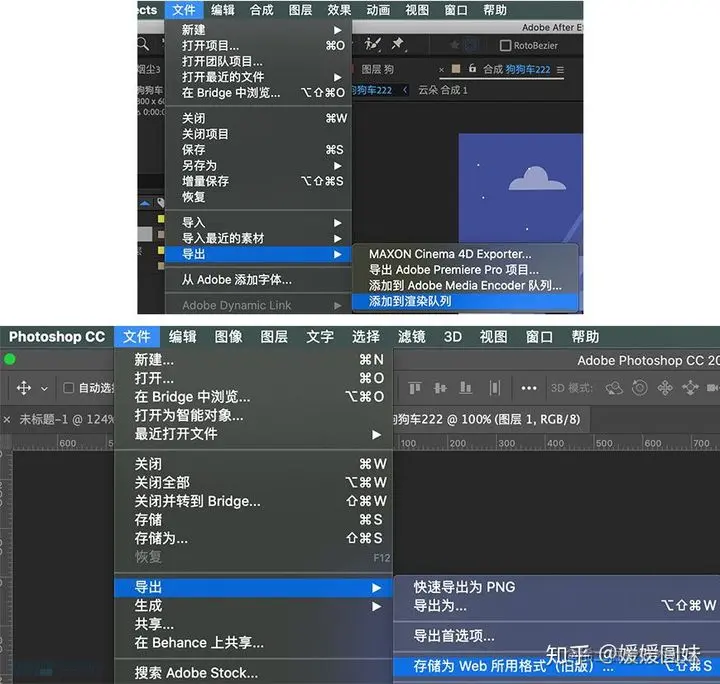Image resolution: width=720 pixels, height=684 pixels.
Task: Click the search magnifier in After Effects
Action: tap(143, 44)
